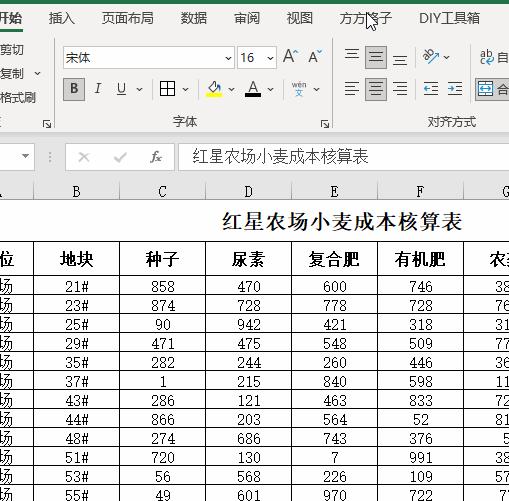This screenshot has width=509, height=501.
Task: Click header cell 地块
Action: coord(76,259)
